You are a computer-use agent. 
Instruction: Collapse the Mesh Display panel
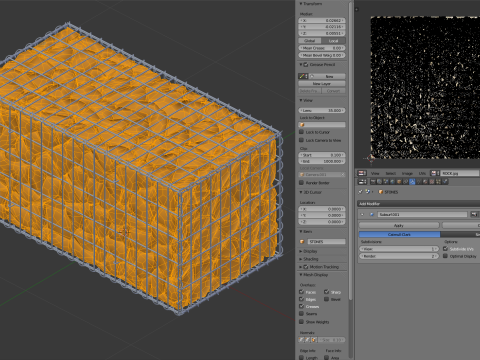pos(301,275)
